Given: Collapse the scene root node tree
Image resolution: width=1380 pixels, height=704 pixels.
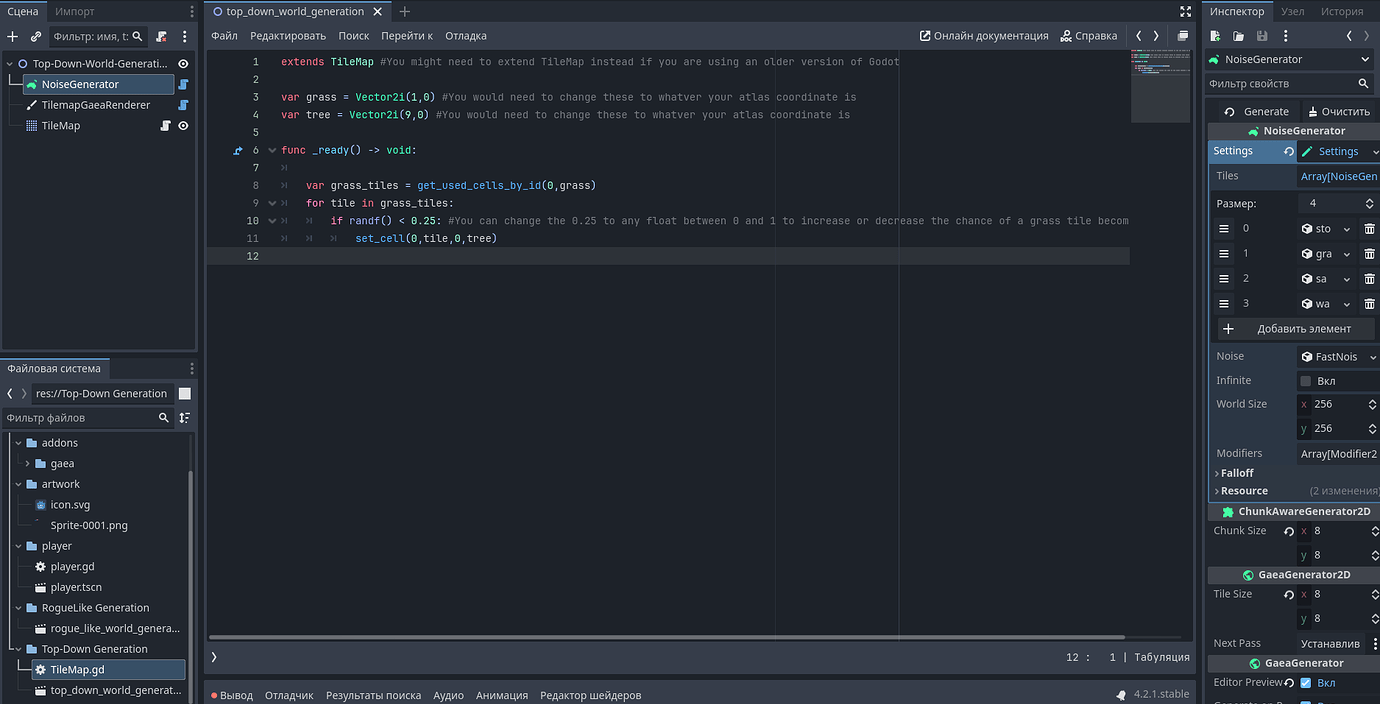Looking at the screenshot, I should coord(10,62).
